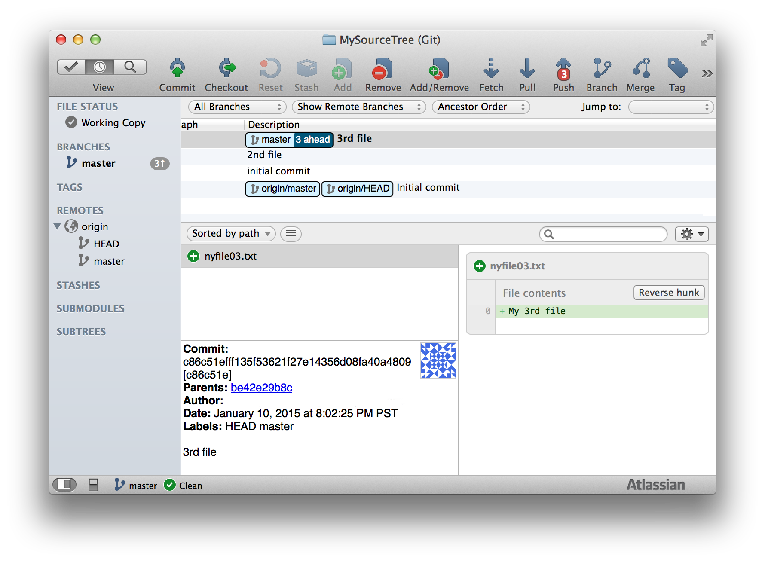
Task: Create a new branch via Branch icon
Action: click(x=602, y=75)
